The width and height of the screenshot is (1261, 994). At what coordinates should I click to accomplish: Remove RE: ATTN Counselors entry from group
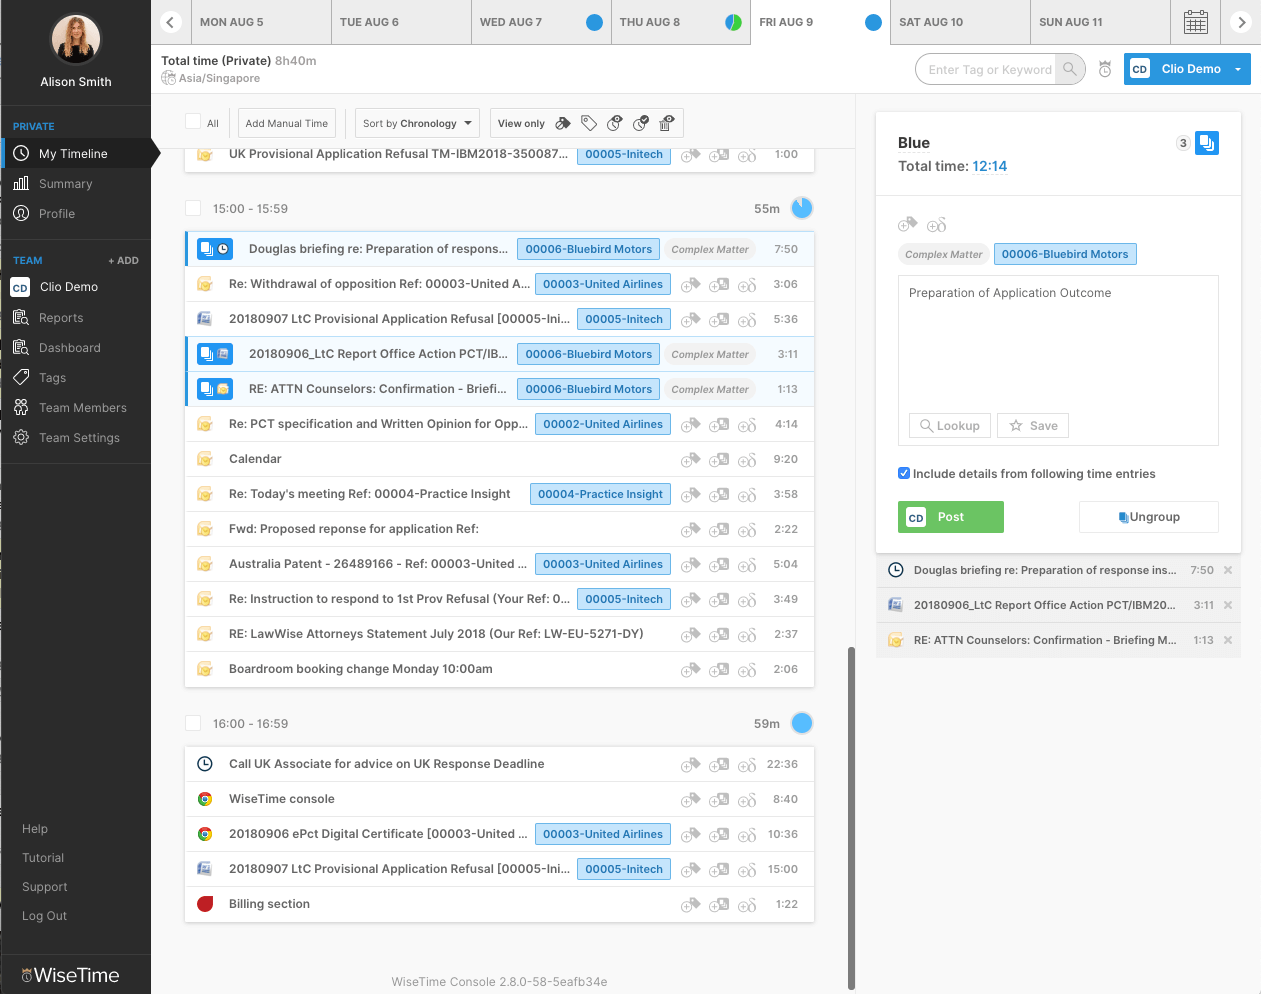point(1228,640)
